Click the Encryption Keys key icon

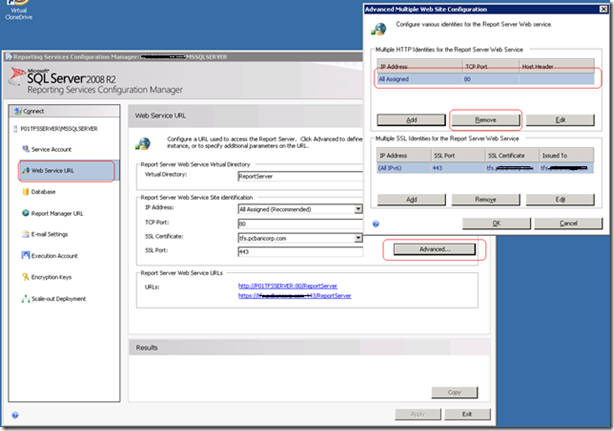(25, 277)
